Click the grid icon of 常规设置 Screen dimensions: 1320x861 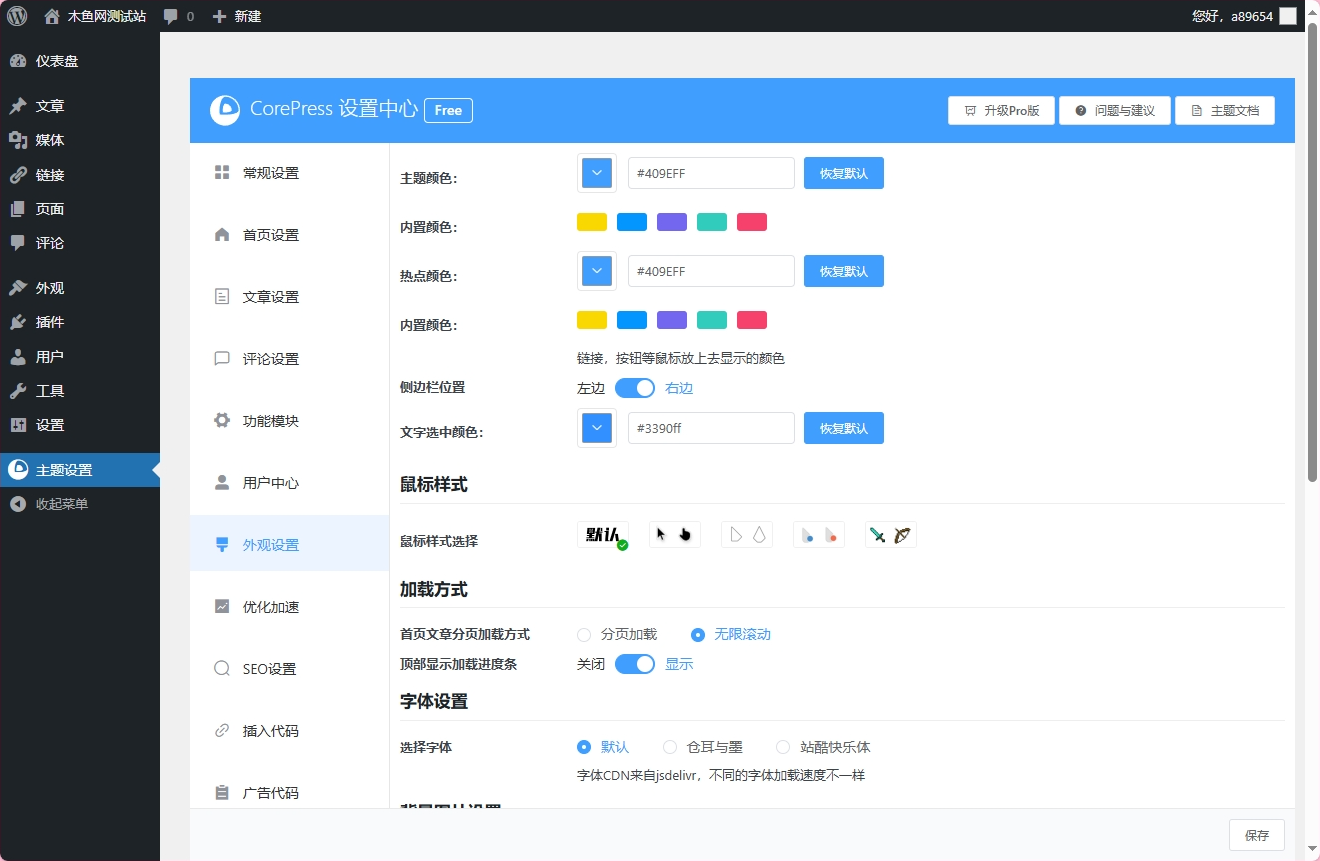222,172
